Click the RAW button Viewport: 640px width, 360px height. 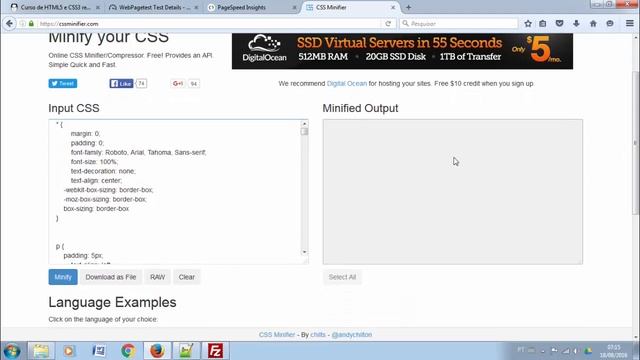[157, 277]
